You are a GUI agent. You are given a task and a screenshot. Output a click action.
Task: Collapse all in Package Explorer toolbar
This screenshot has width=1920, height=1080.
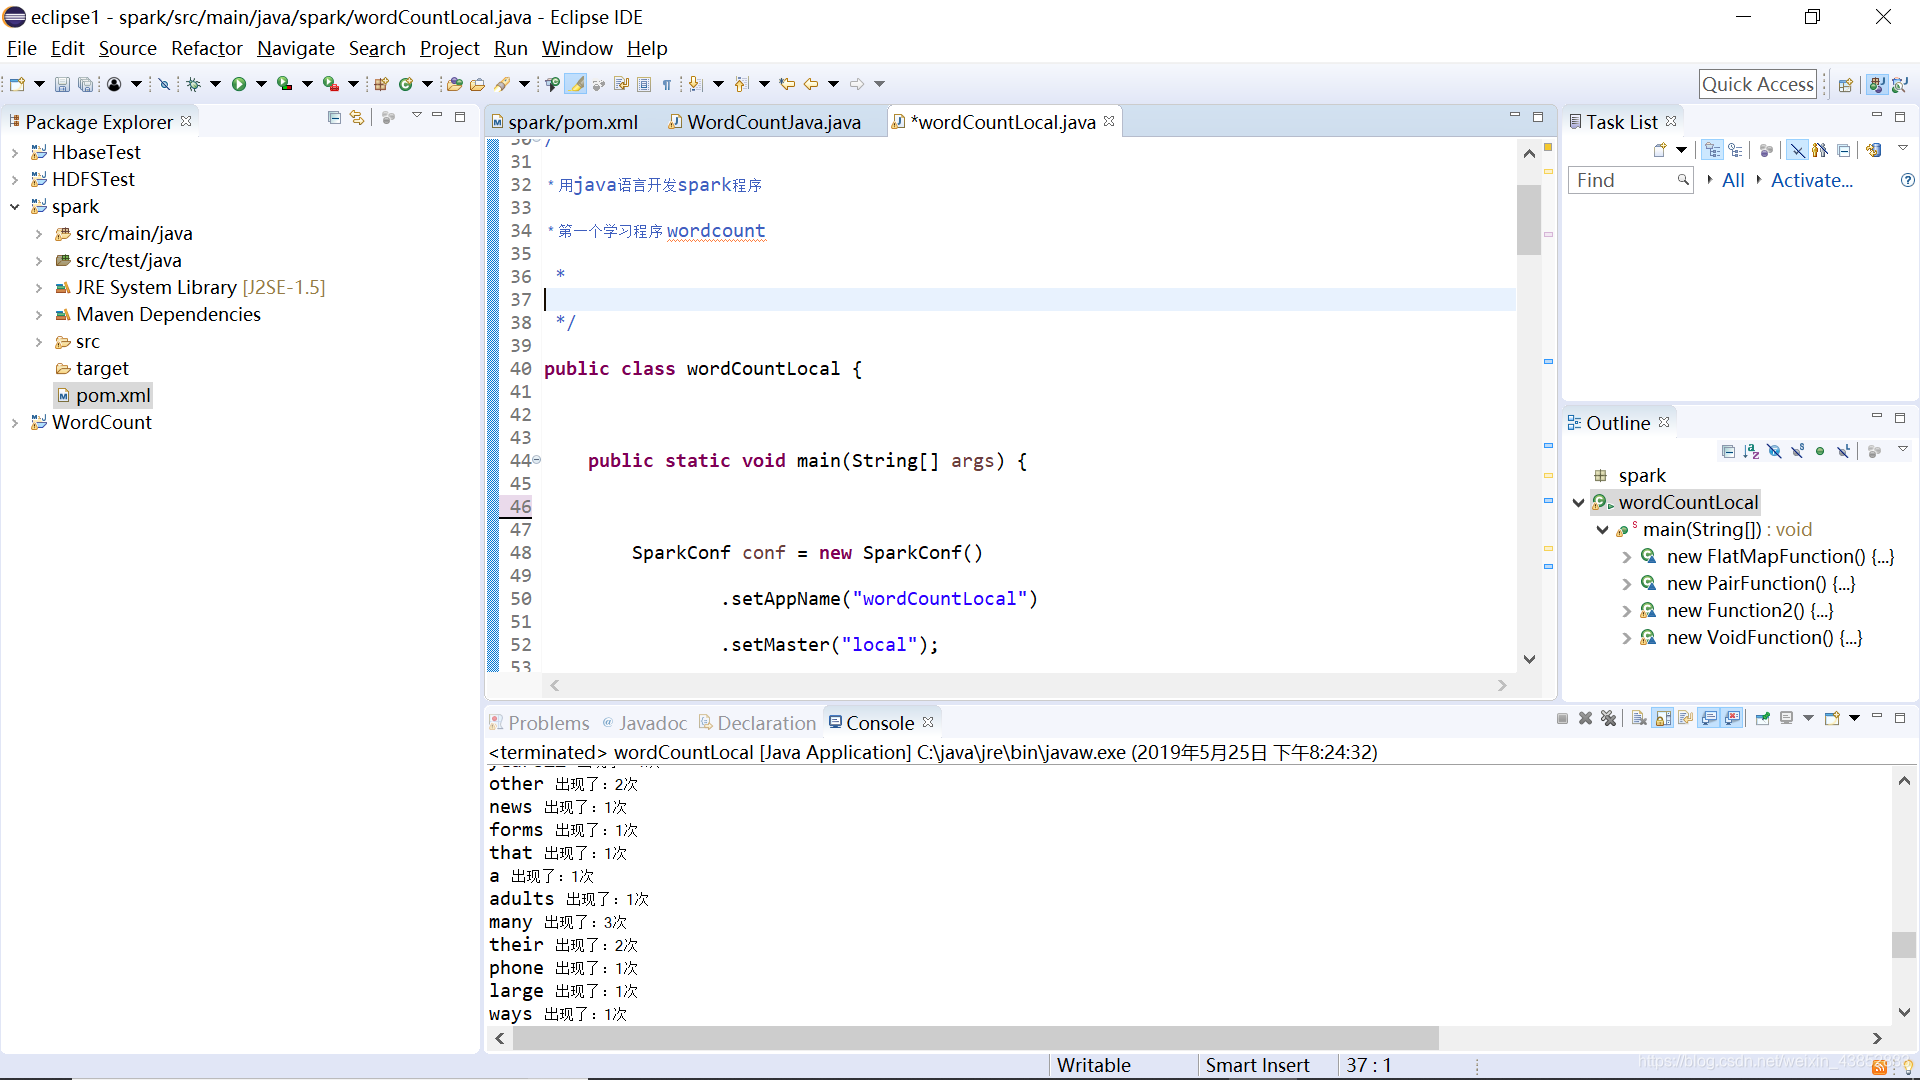(x=334, y=118)
